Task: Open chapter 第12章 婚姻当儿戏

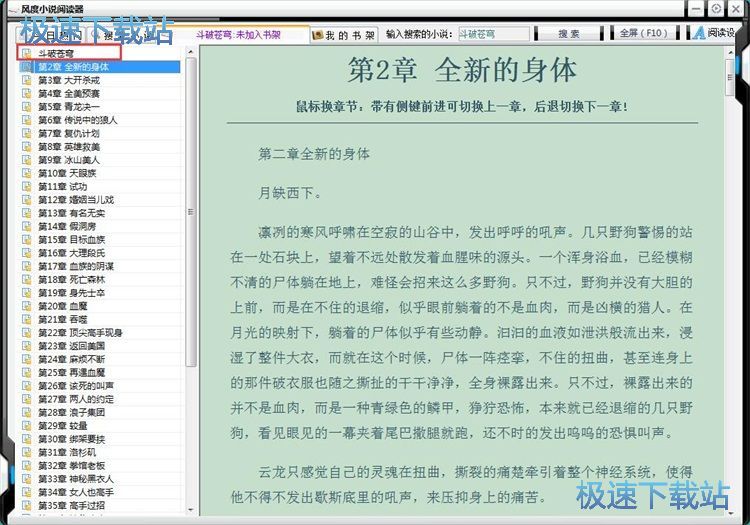Action: coord(76,200)
